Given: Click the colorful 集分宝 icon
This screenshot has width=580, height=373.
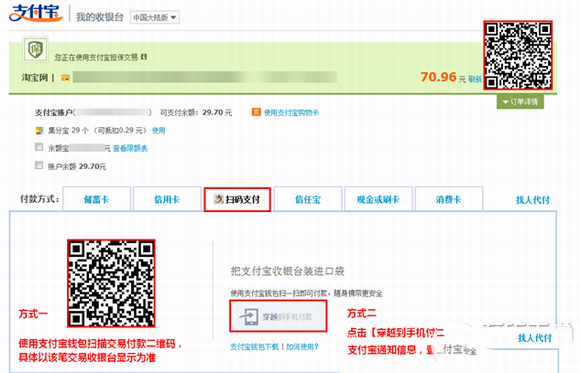Looking at the screenshot, I should (39, 130).
